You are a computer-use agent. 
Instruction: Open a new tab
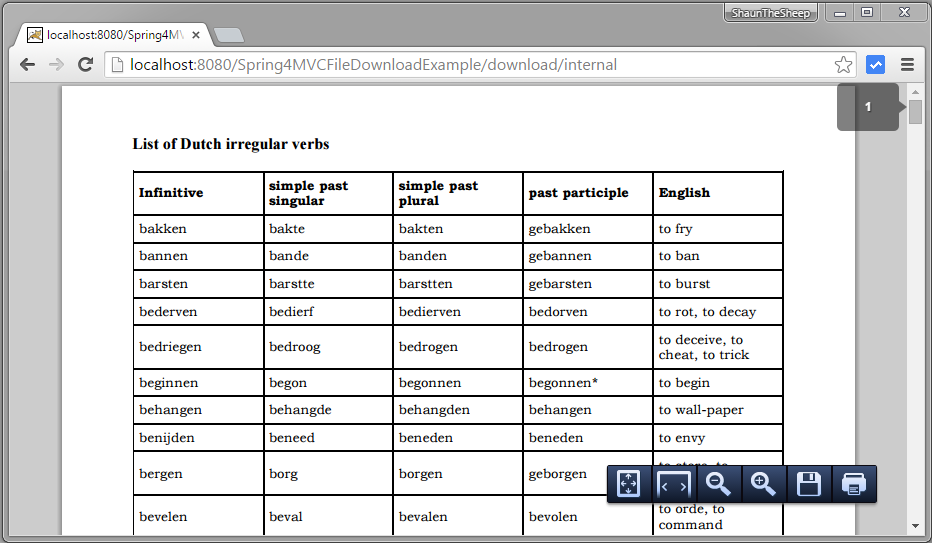(x=229, y=36)
